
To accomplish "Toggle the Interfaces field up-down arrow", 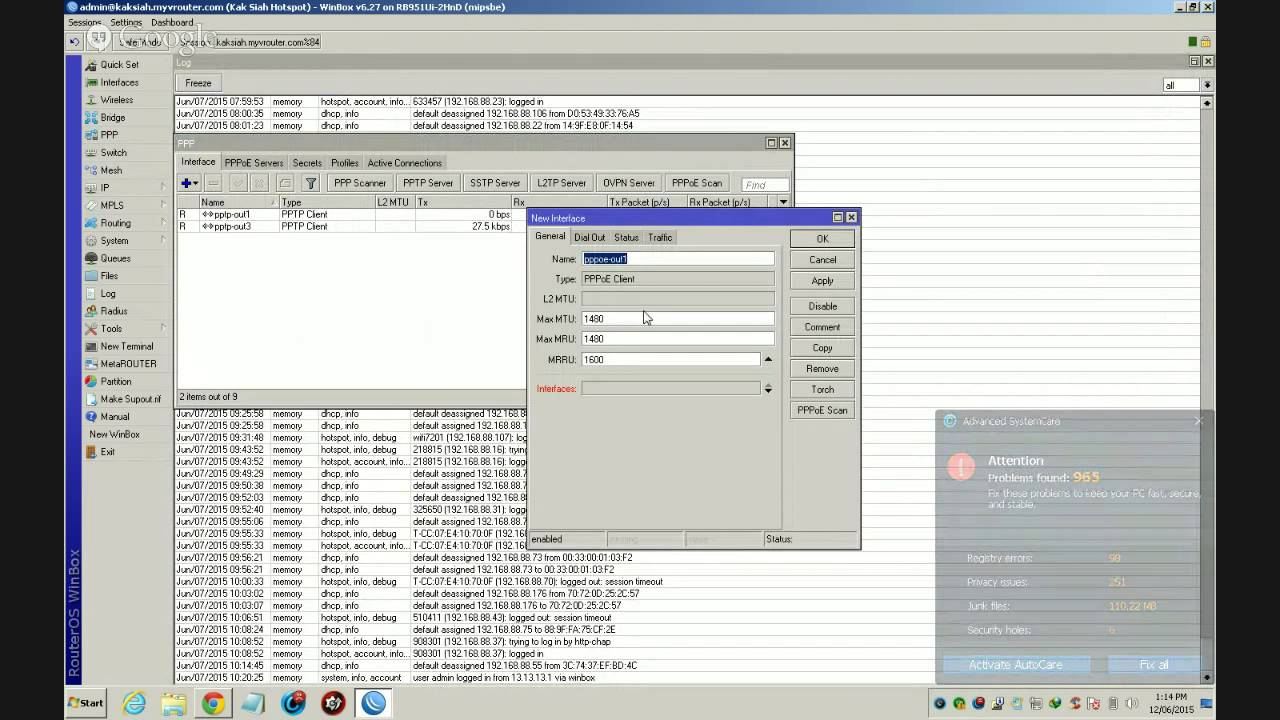I will click(x=768, y=388).
